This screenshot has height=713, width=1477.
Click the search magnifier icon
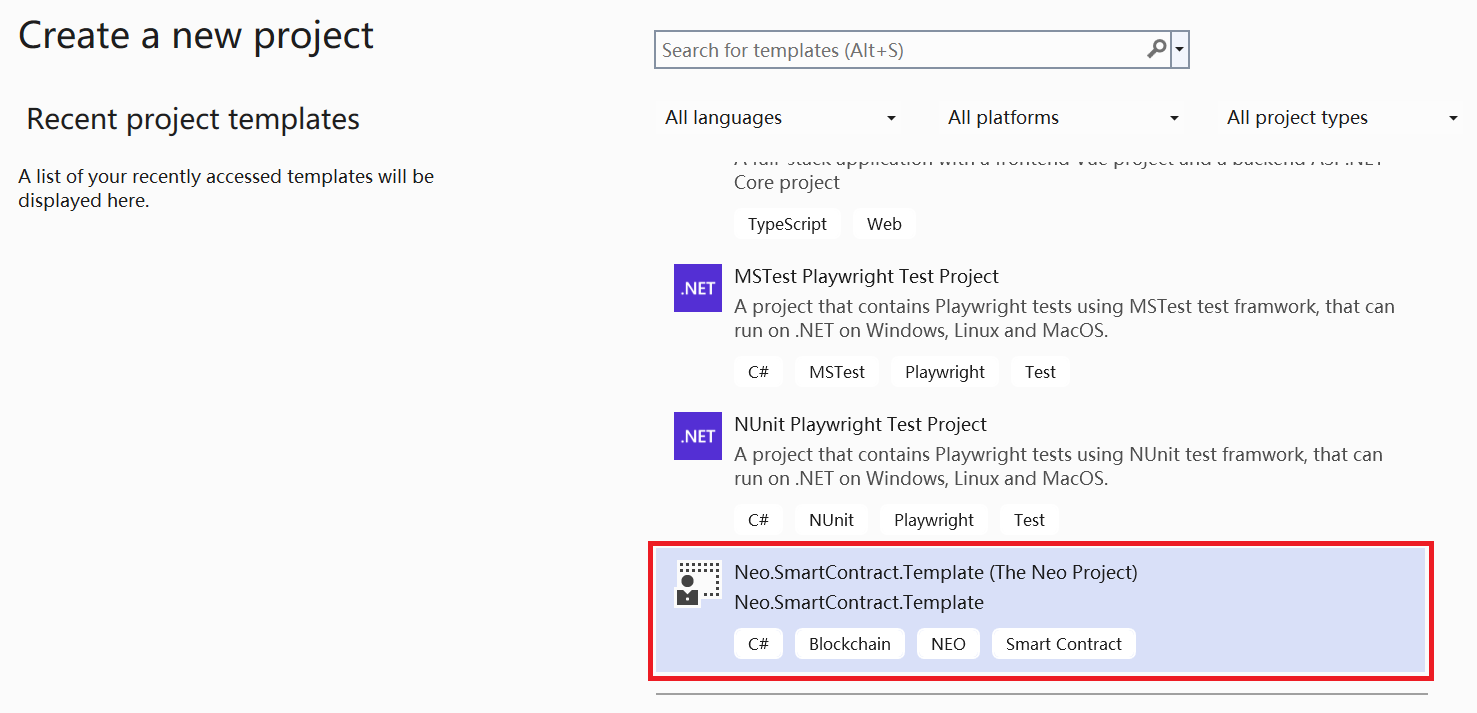coord(1156,49)
